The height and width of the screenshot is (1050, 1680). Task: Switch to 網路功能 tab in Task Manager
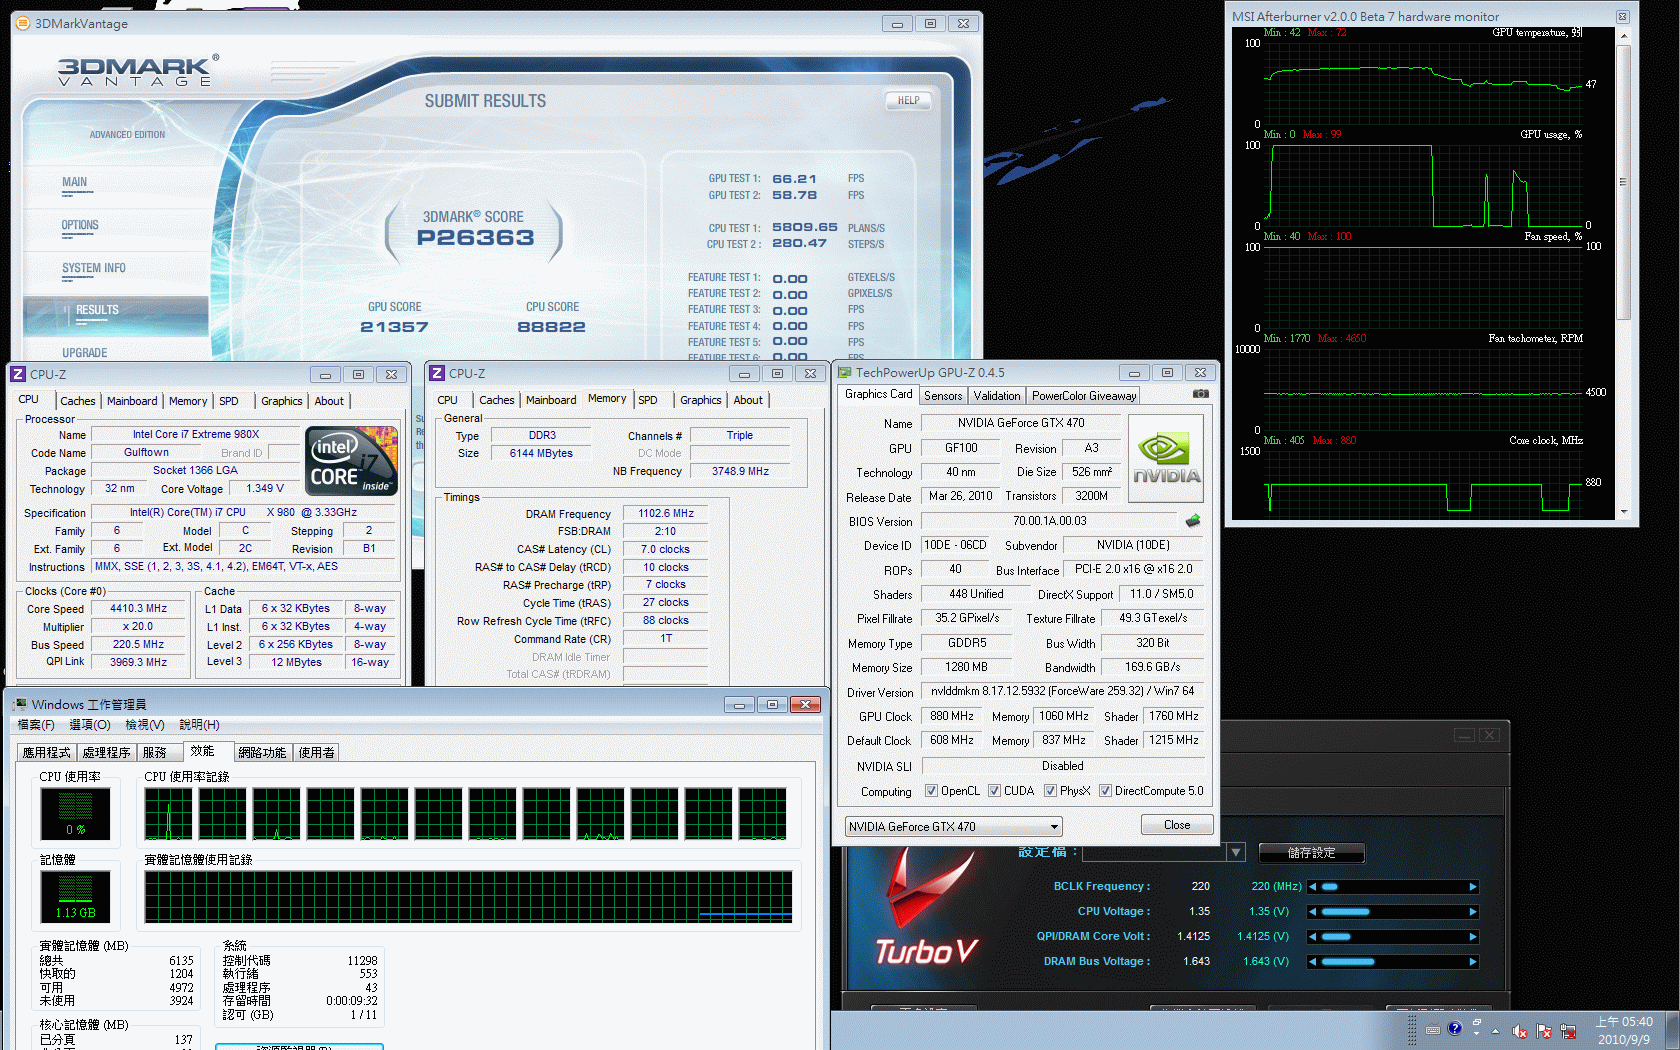point(263,753)
